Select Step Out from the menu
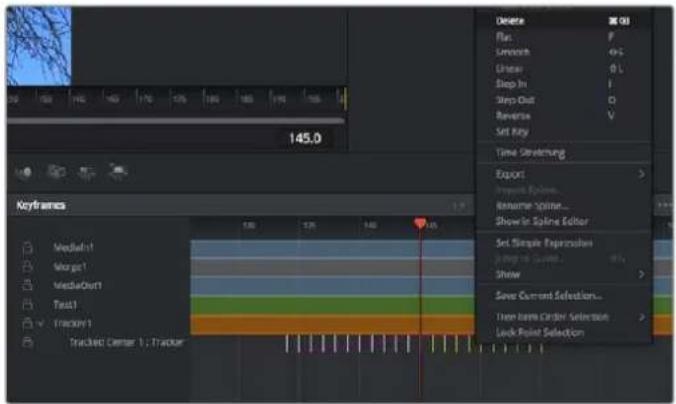The height and width of the screenshot is (404, 676). tap(515, 100)
